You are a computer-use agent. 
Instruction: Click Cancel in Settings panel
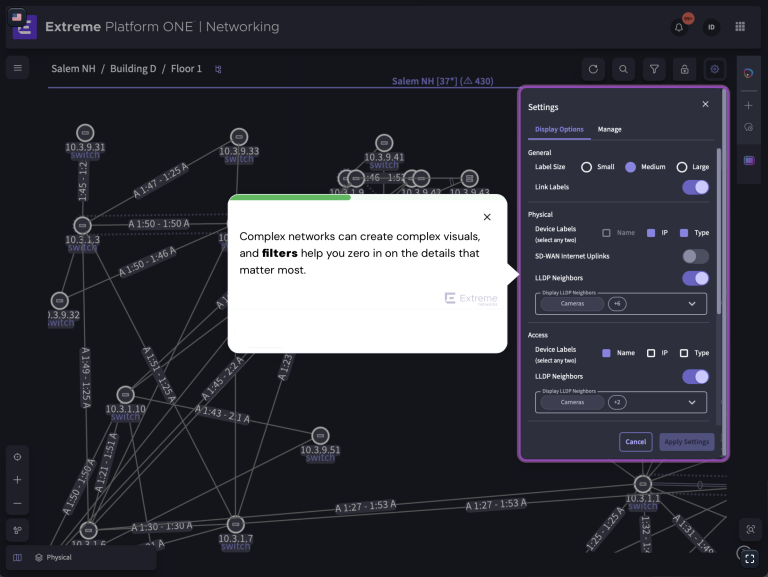[x=635, y=442]
